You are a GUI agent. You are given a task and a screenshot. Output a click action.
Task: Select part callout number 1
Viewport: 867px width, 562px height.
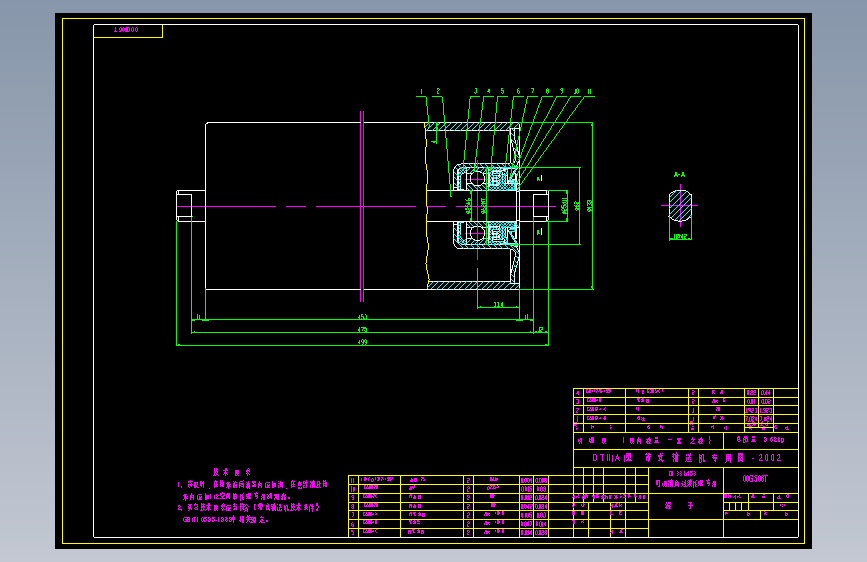point(421,92)
